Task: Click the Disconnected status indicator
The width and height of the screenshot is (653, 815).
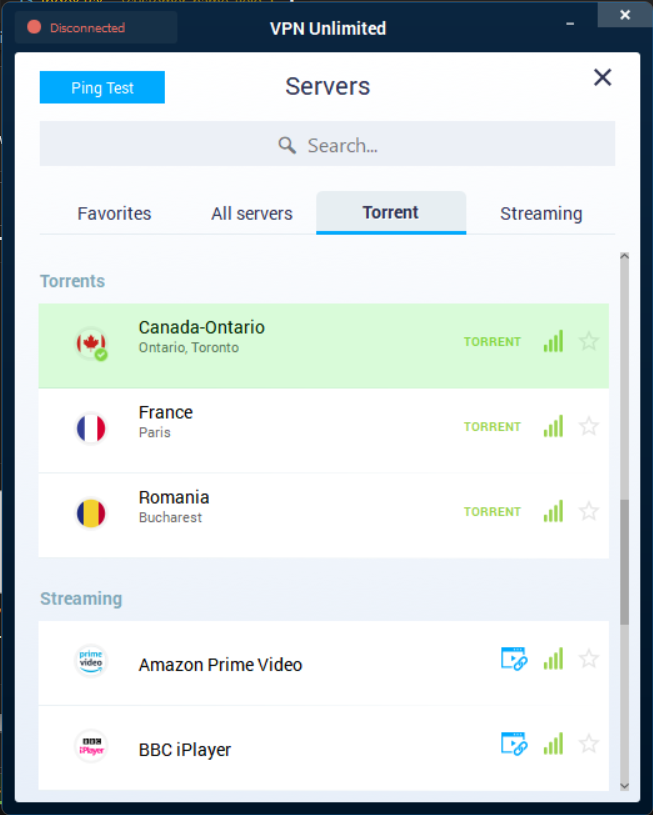Action: click(x=96, y=28)
